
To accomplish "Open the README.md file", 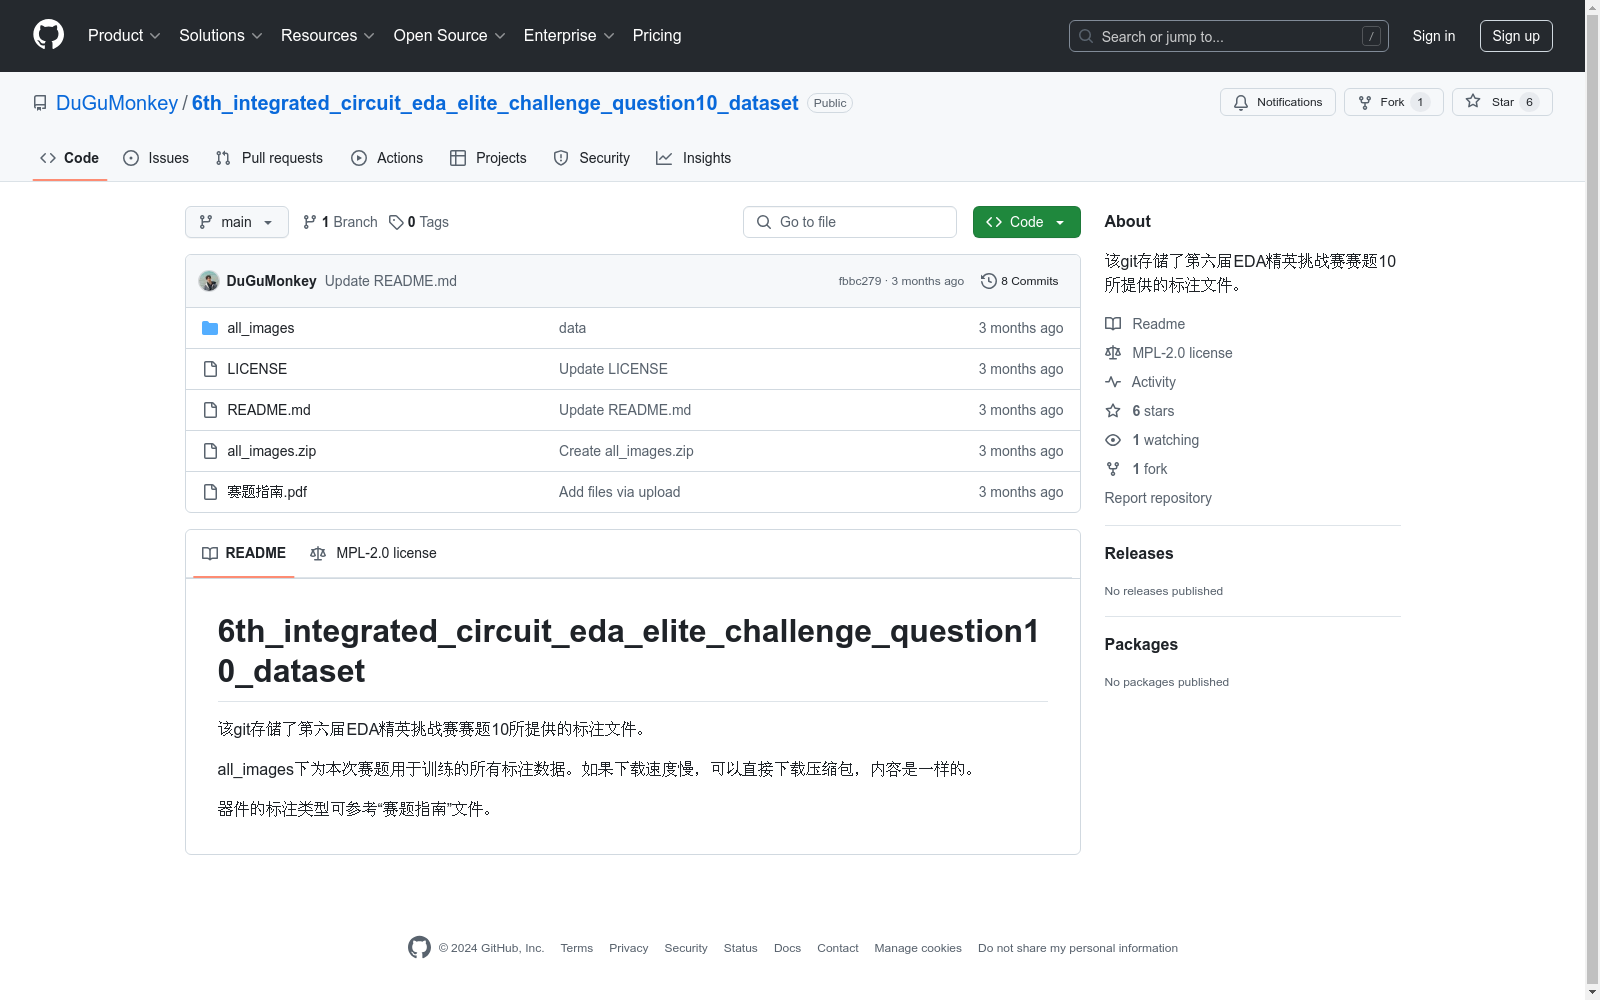I will tap(269, 410).
